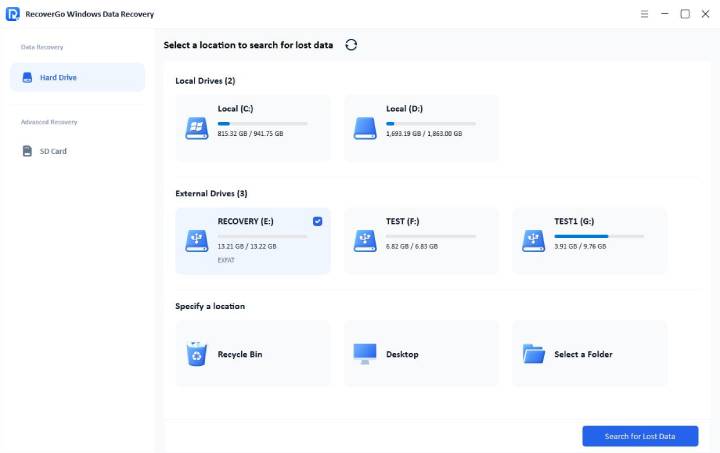720x453 pixels.
Task: Click the Desktop monitor icon
Action: (x=364, y=354)
